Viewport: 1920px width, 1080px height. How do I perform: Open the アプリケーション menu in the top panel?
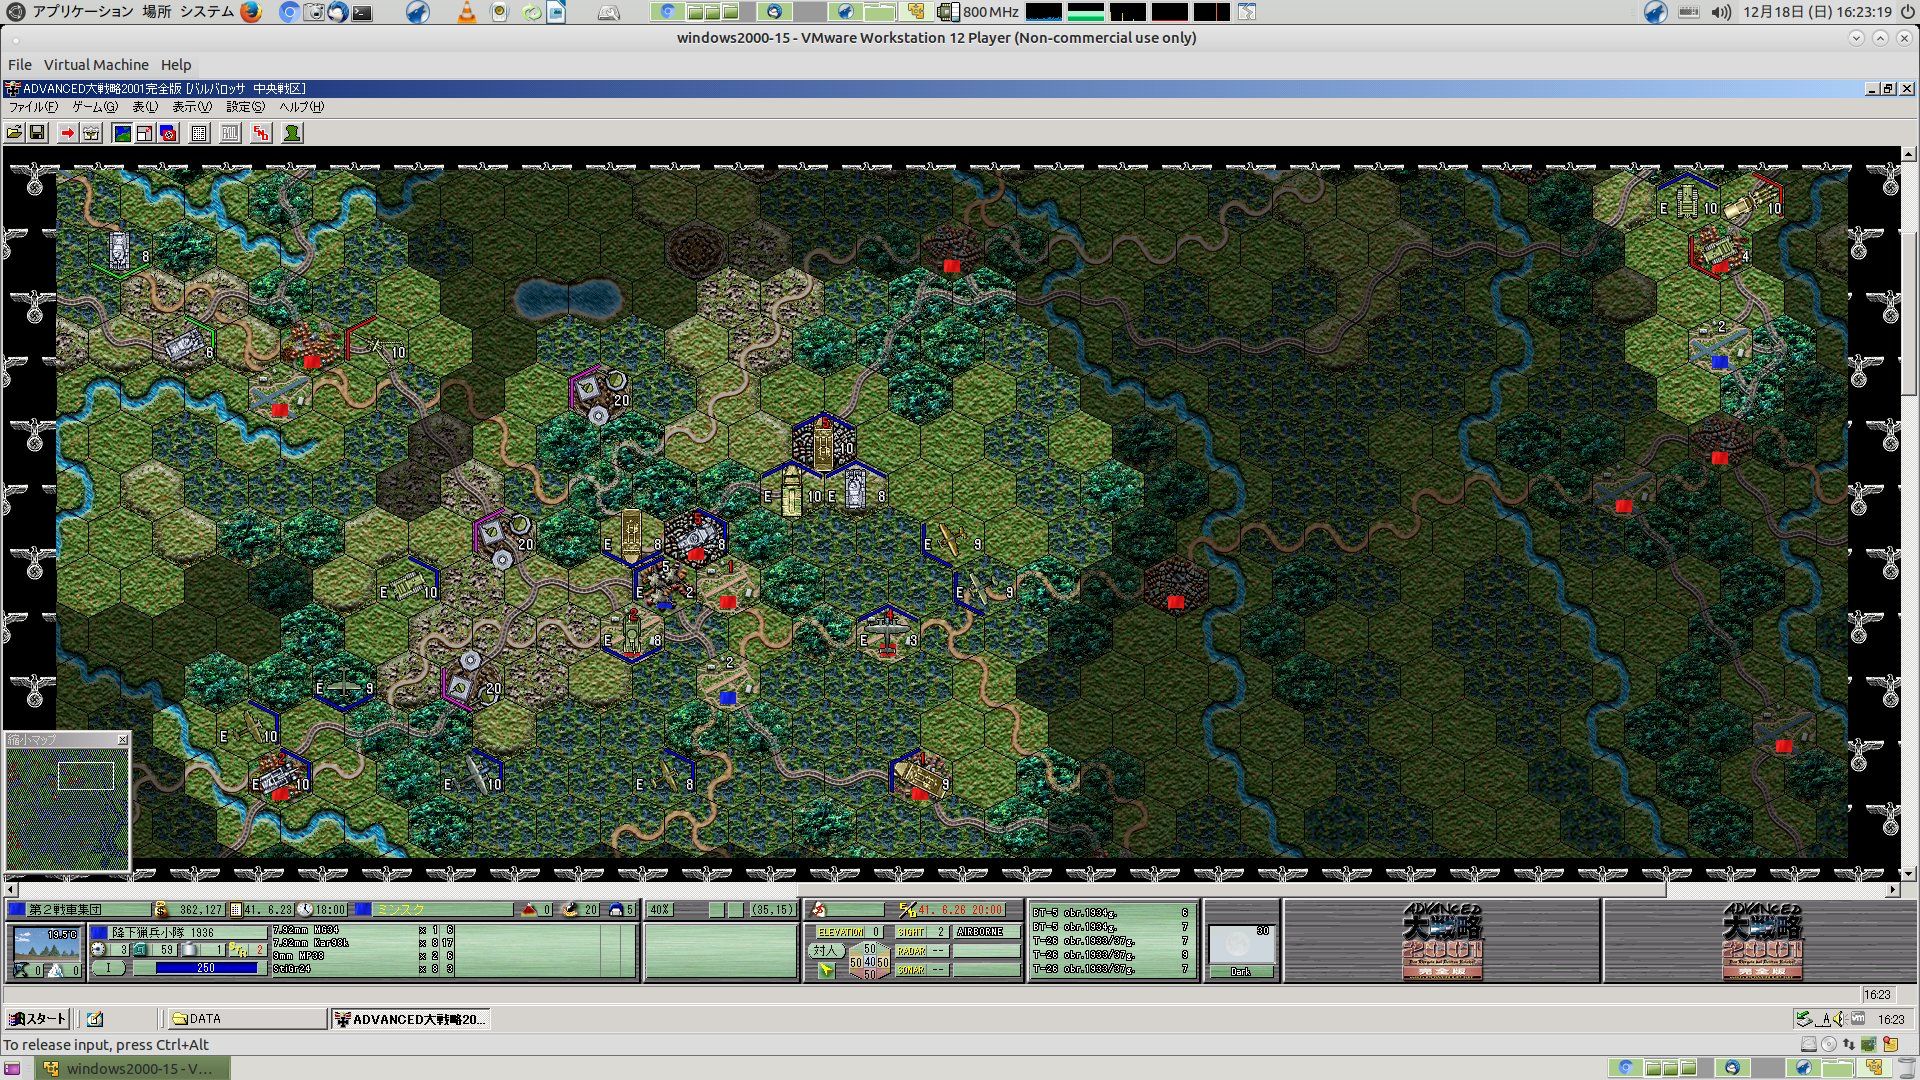[83, 12]
